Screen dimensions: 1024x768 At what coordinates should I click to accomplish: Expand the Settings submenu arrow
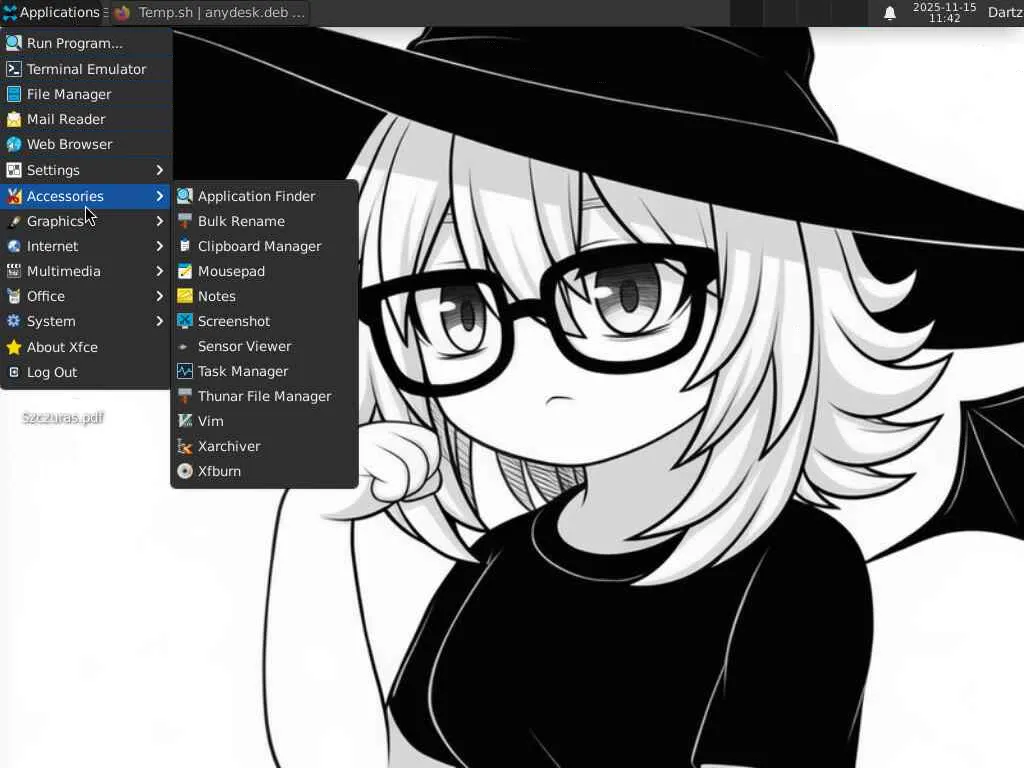pyautogui.click(x=159, y=170)
